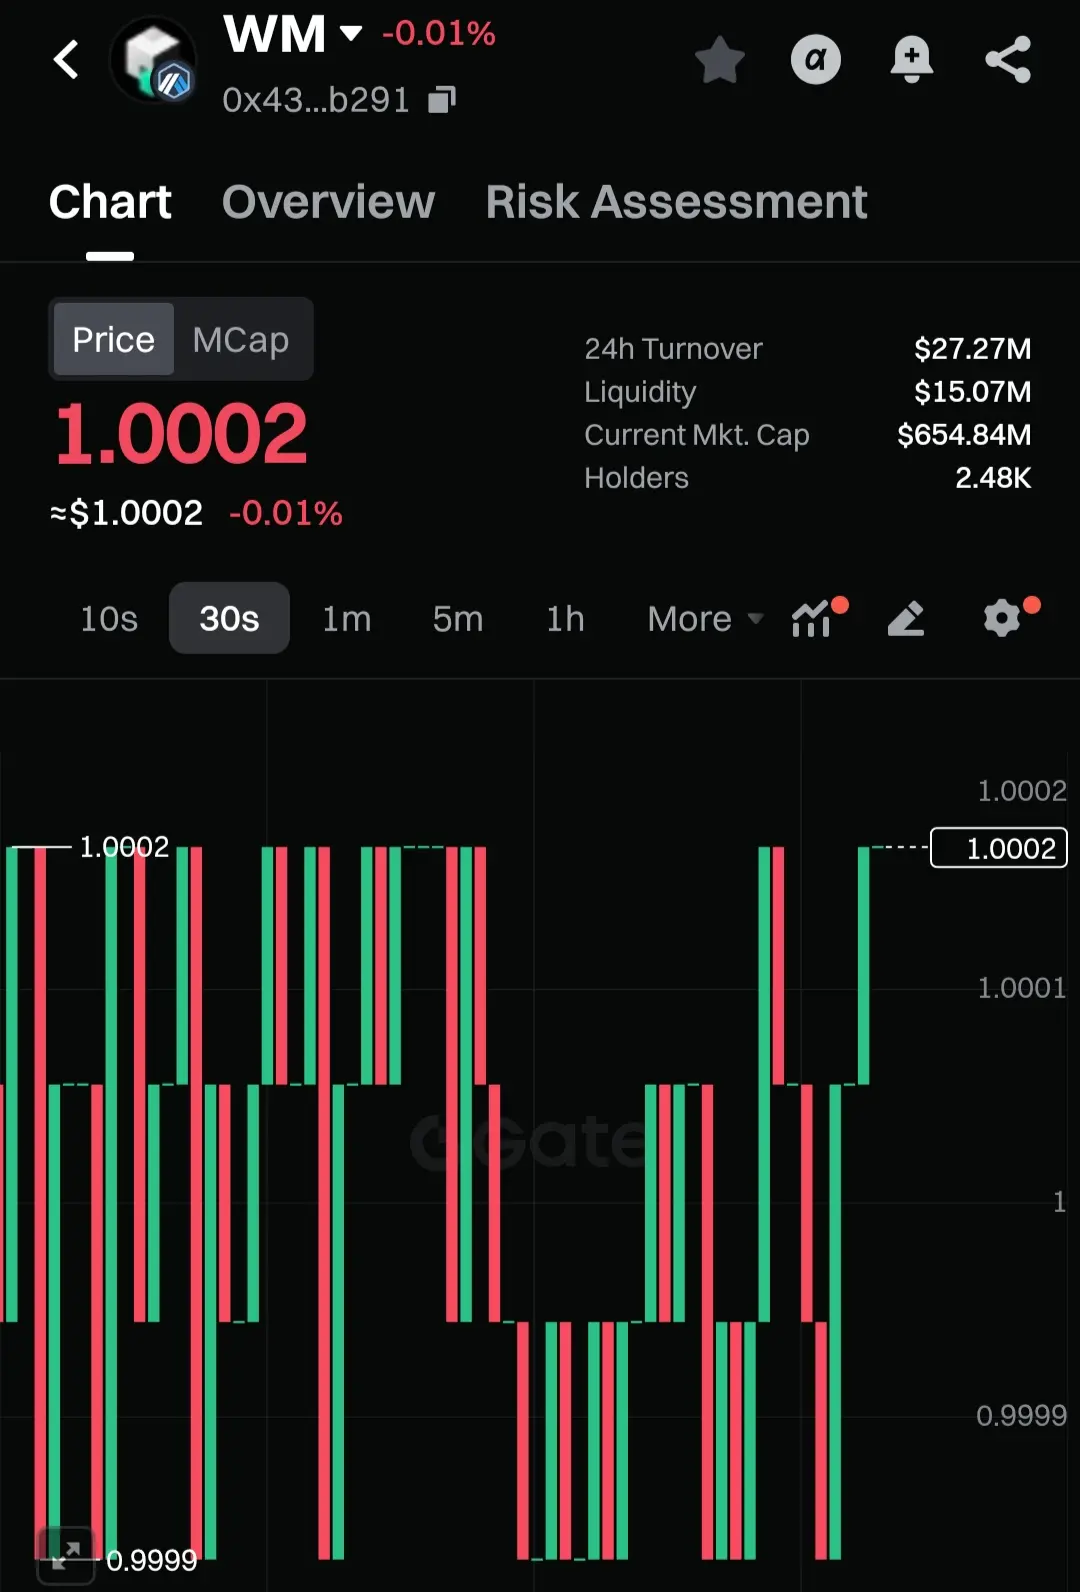This screenshot has width=1080, height=1592.
Task: Tap the 24h Turnover label
Action: 673,349
